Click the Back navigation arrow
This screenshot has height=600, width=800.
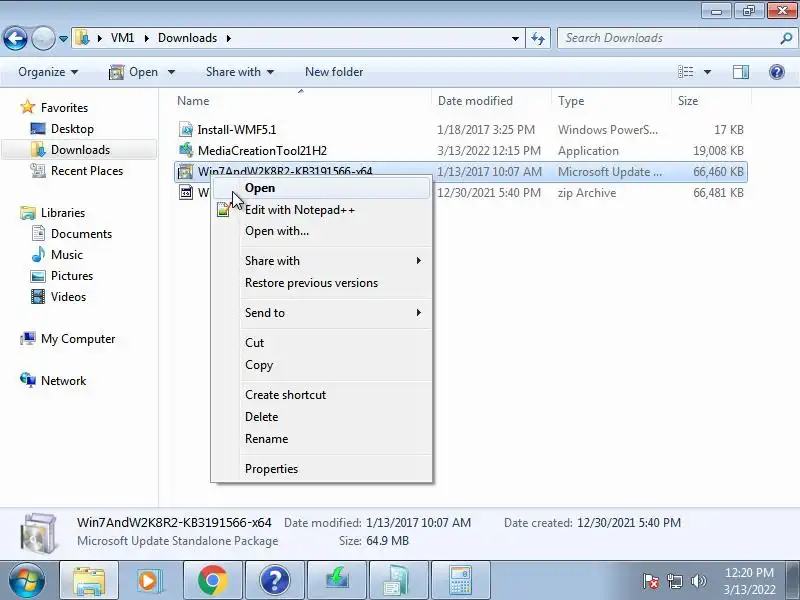pyautogui.click(x=15, y=38)
